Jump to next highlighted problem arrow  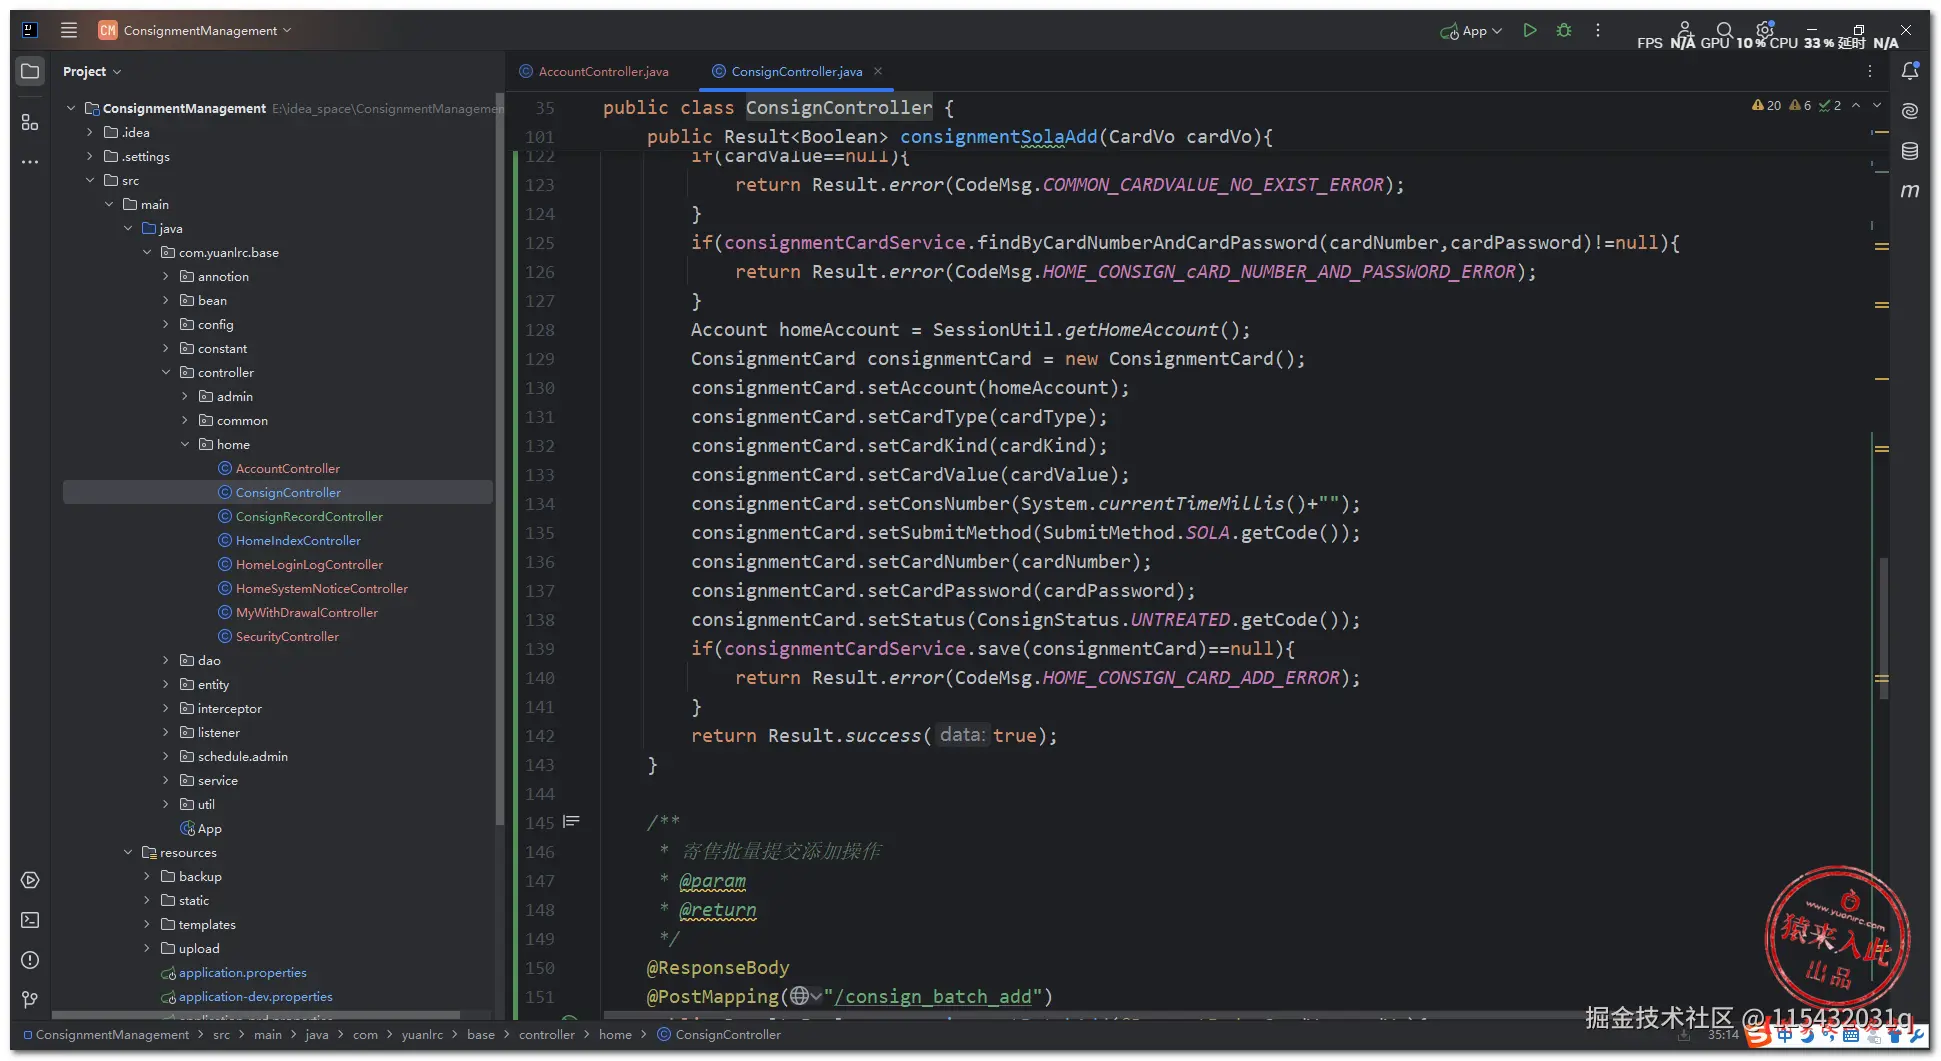[1877, 105]
